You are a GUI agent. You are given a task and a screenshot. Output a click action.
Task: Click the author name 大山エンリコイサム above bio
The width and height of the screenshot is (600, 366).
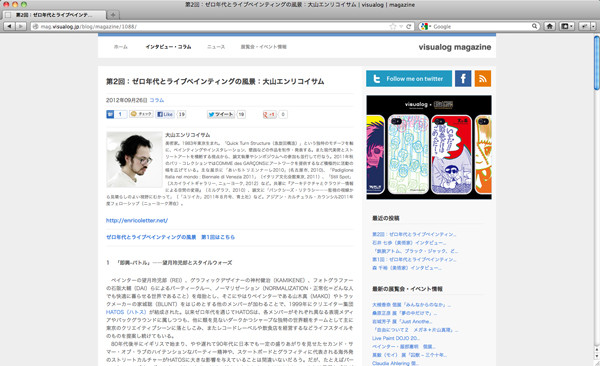point(188,135)
